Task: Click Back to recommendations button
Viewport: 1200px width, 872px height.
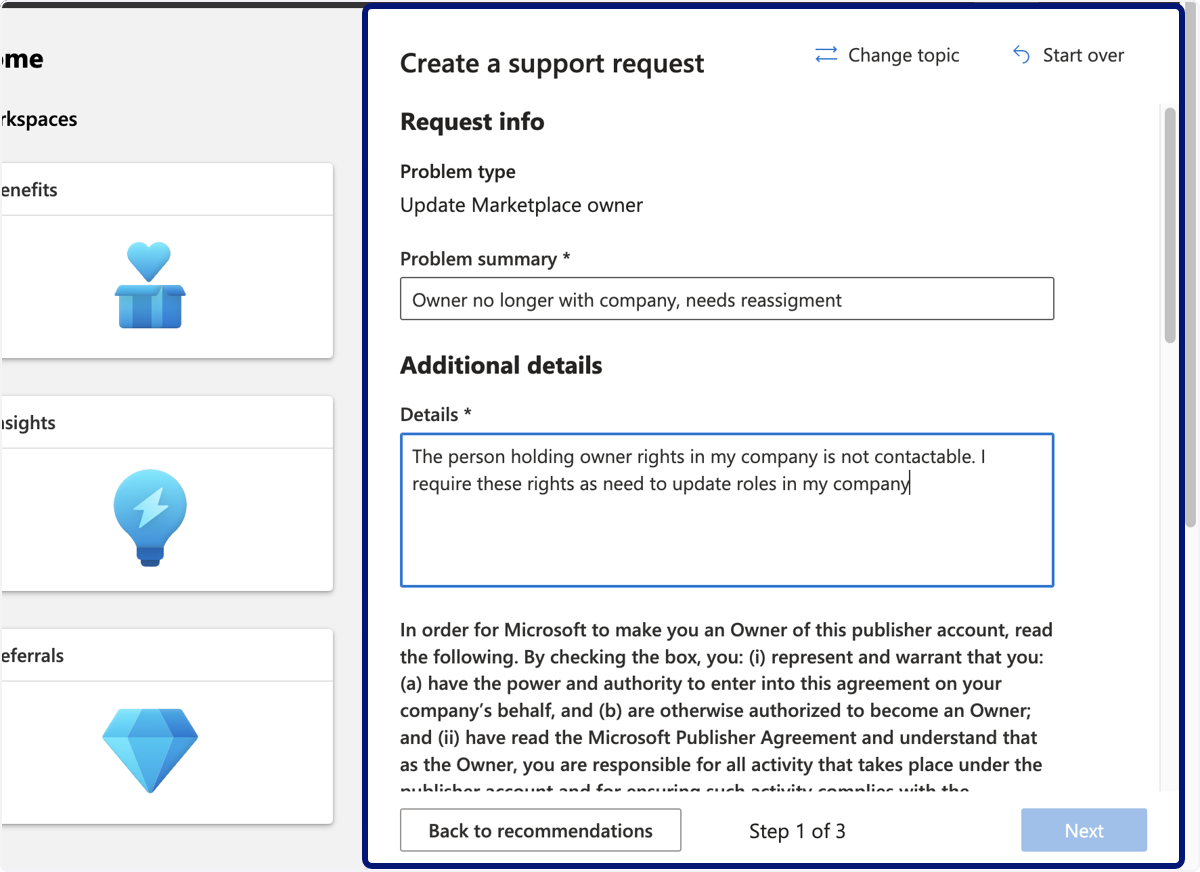Action: (541, 831)
